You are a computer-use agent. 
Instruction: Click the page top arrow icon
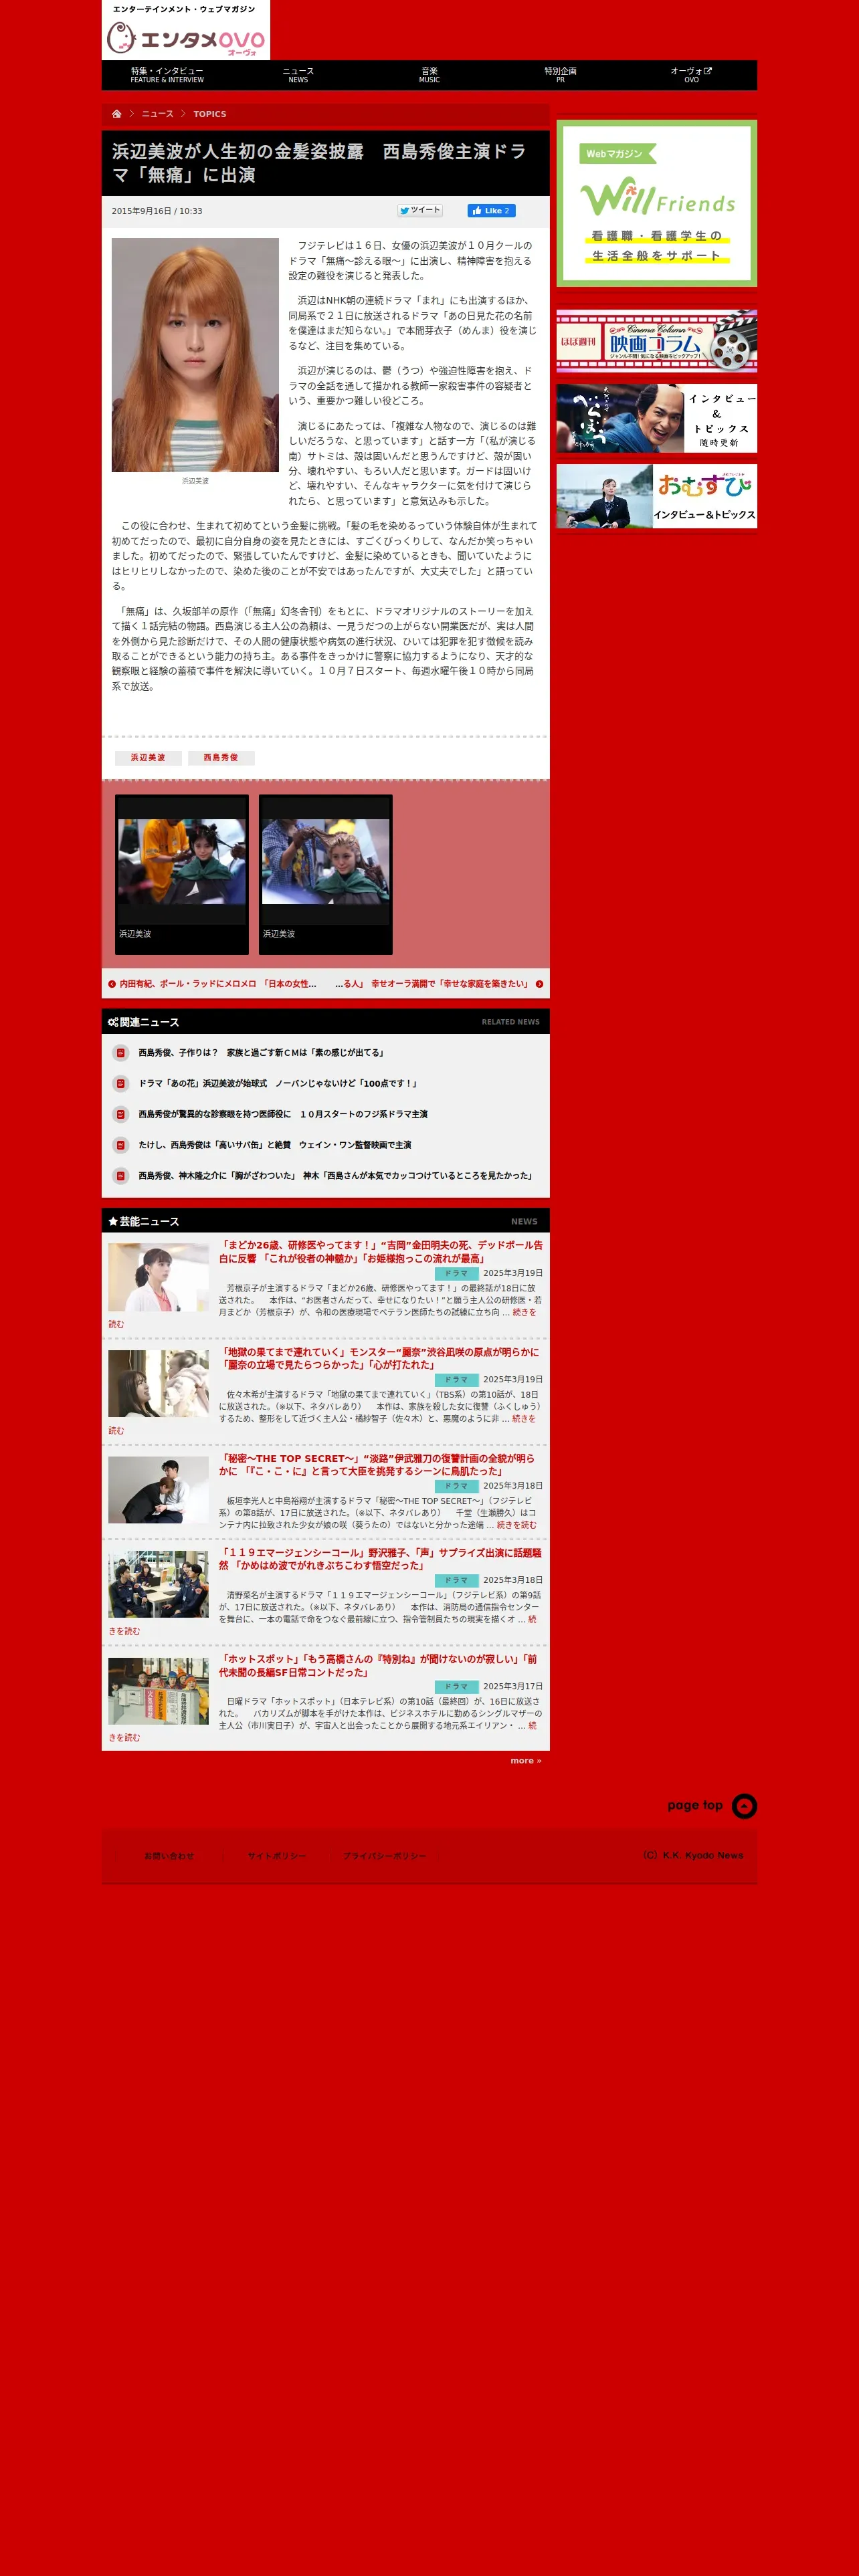(x=744, y=1806)
